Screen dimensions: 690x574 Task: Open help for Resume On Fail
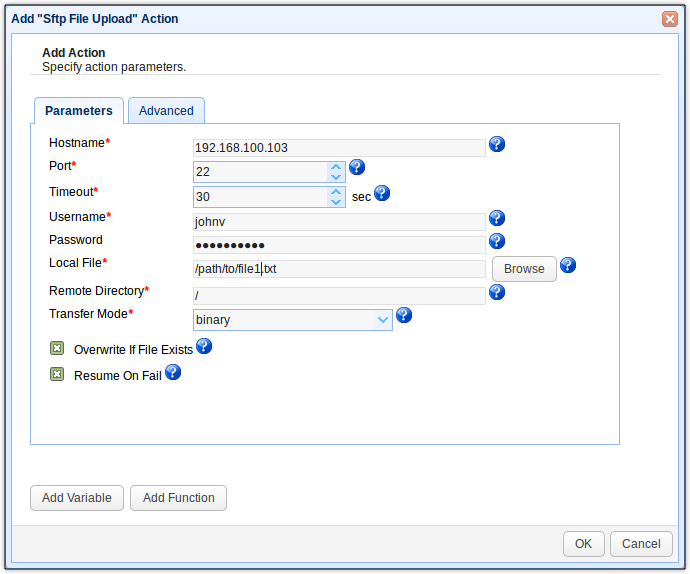pos(173,372)
